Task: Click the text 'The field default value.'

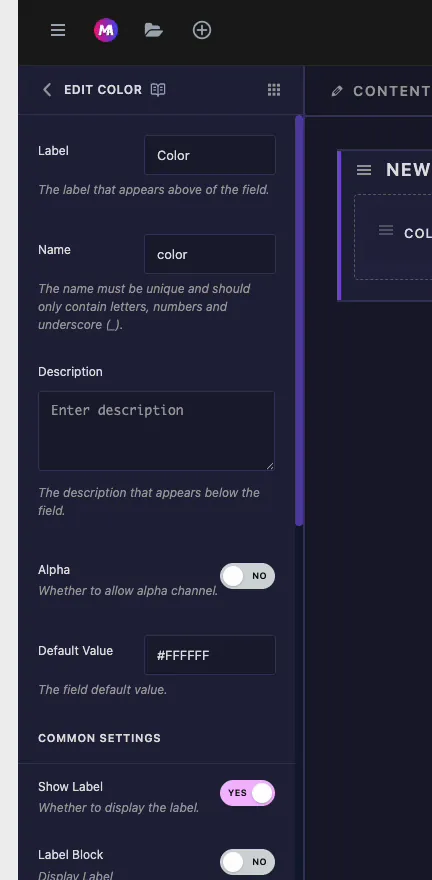Action: pyautogui.click(x=103, y=690)
